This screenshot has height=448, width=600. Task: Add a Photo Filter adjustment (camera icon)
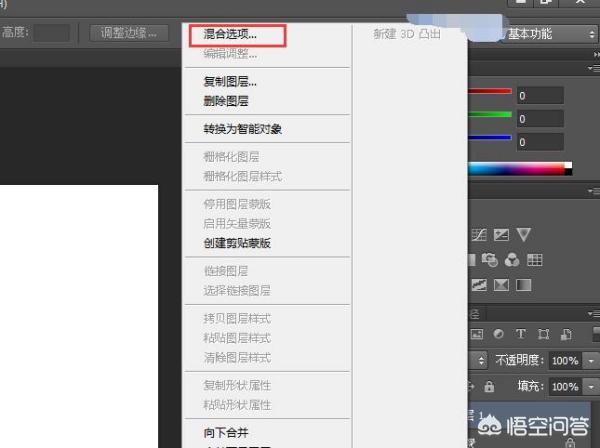pos(489,260)
